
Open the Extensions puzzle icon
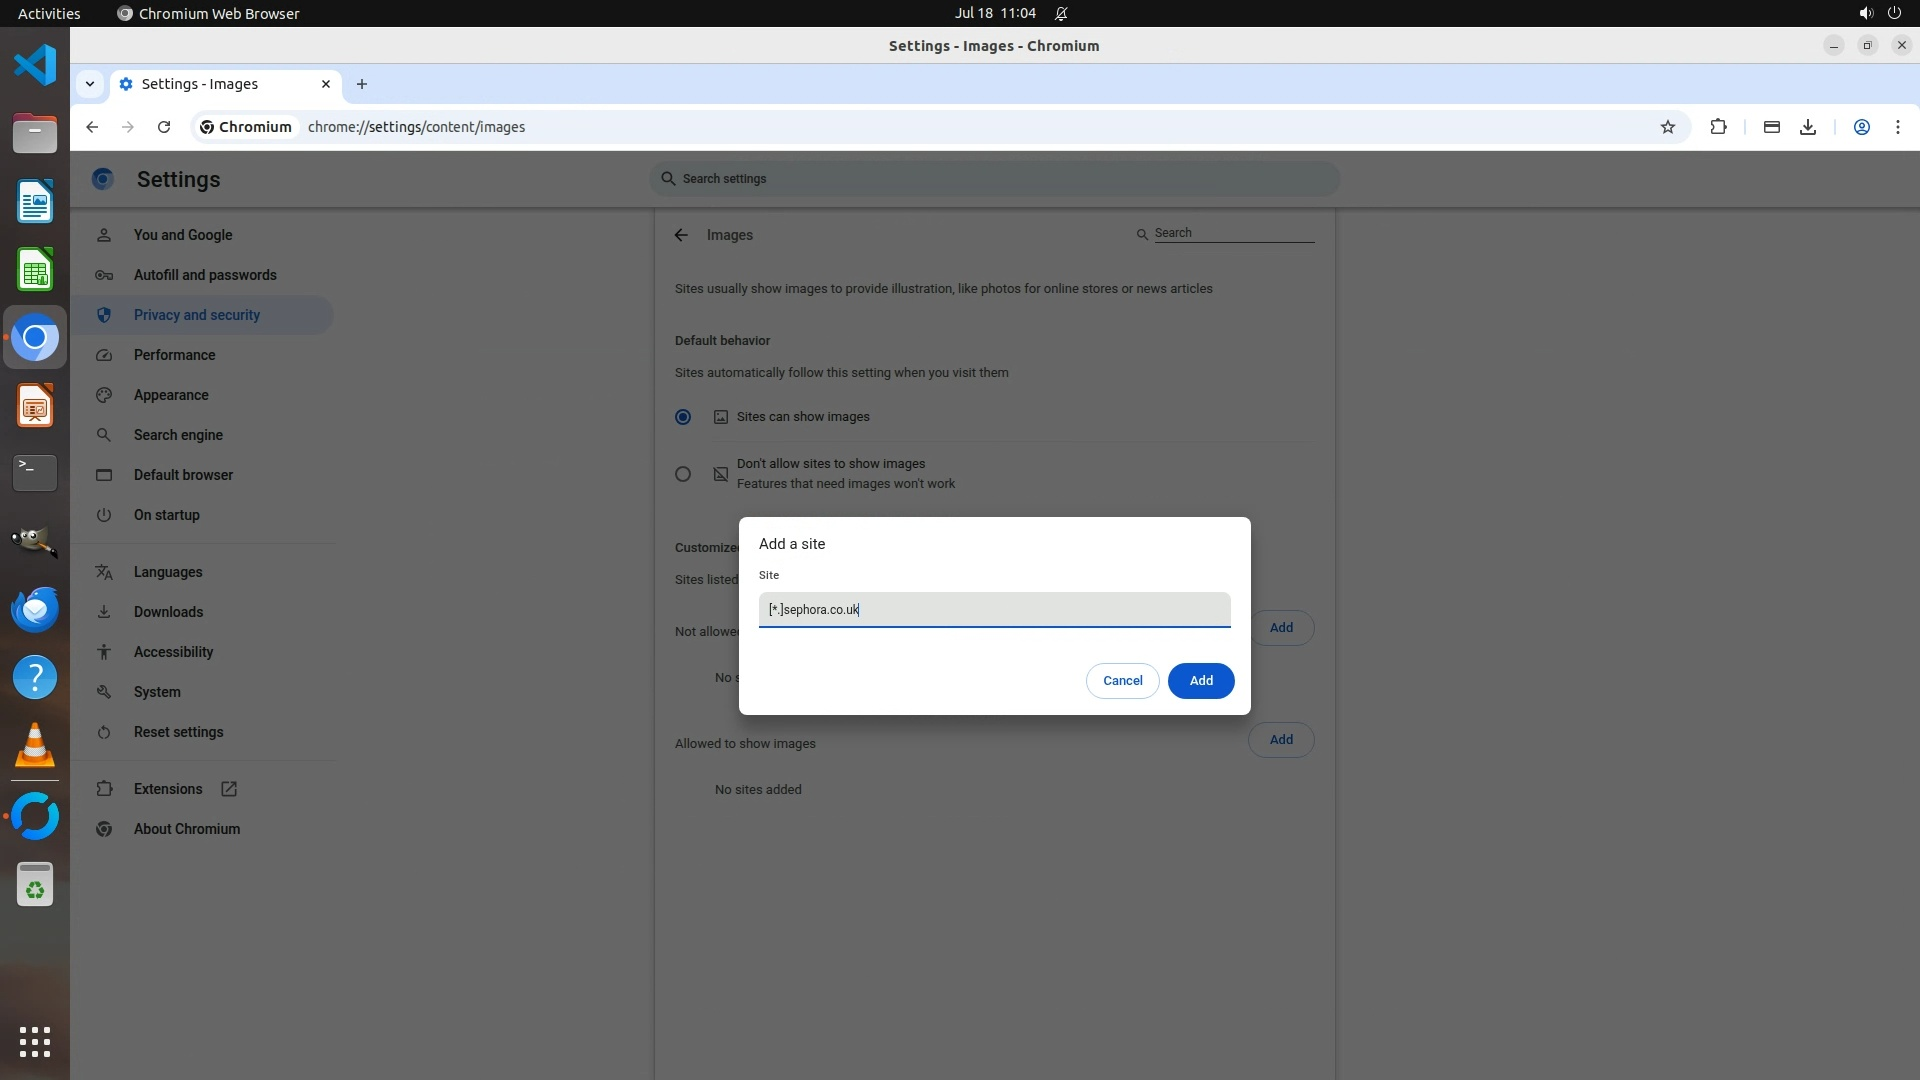click(1718, 127)
